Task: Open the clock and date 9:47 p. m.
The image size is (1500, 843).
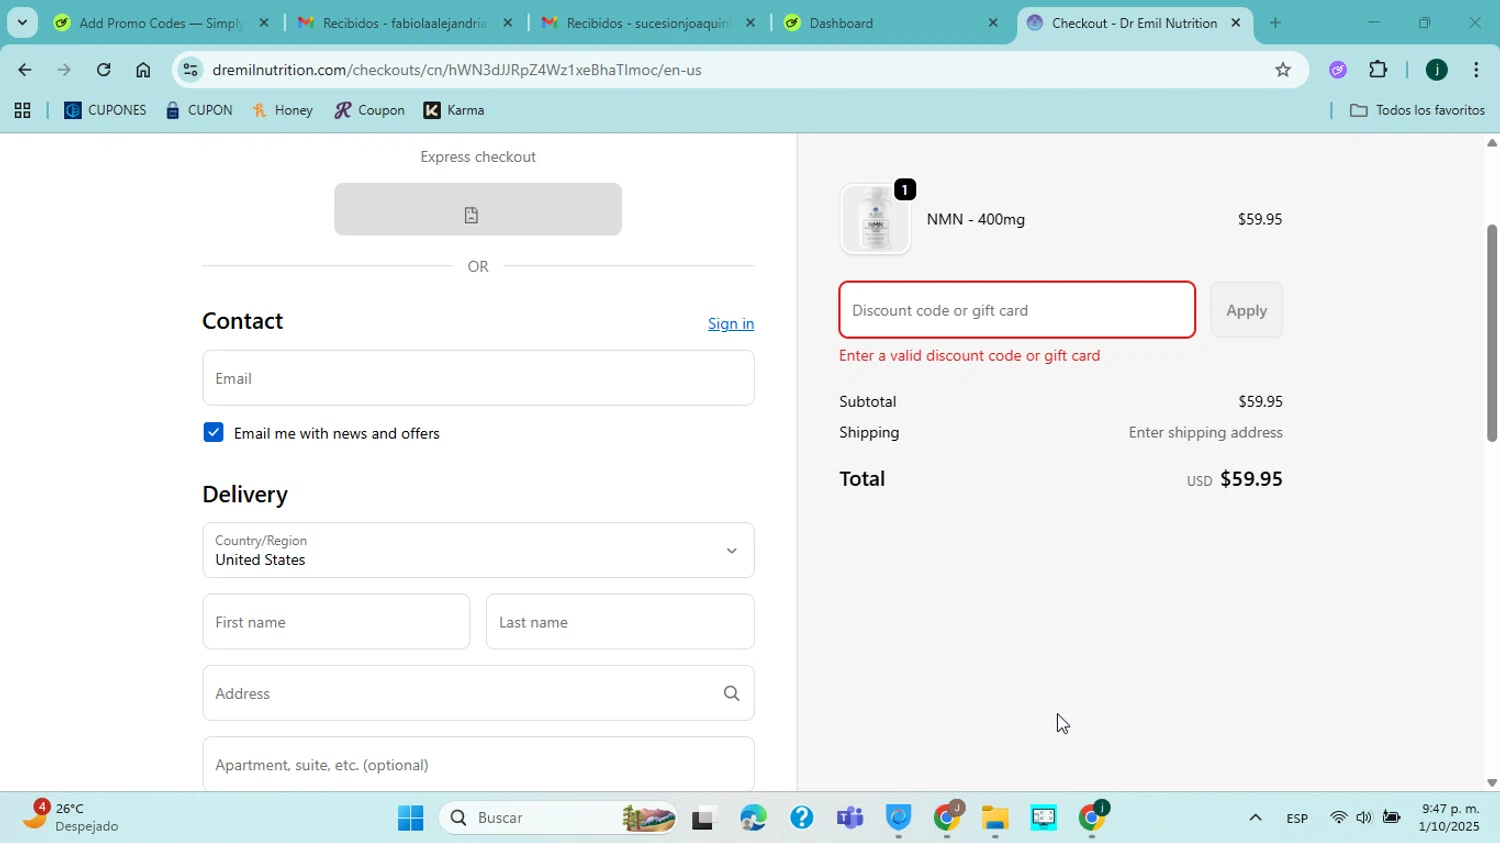Action: [1450, 818]
